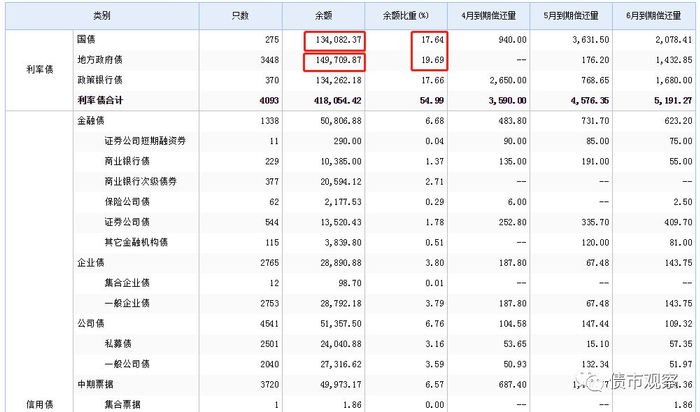The width and height of the screenshot is (700, 412).
Task: Select the 商业银行债 row label
Action: click(127, 161)
